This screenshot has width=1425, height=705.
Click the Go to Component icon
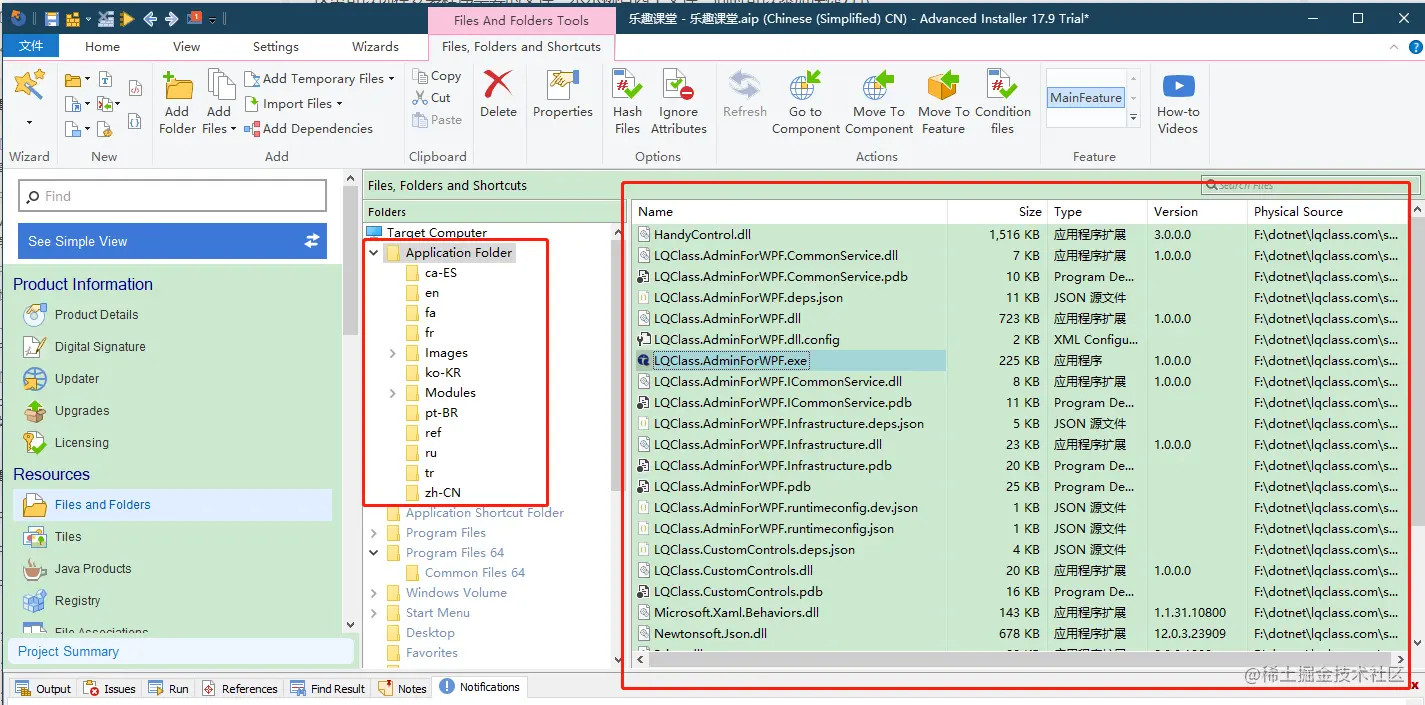click(x=805, y=86)
